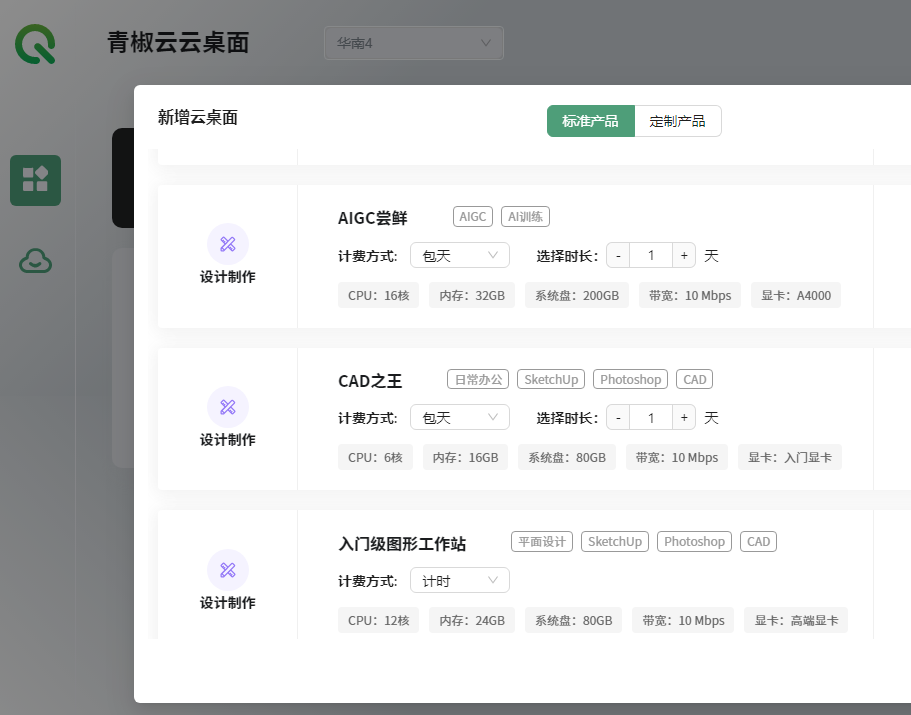
Task: Open the 计时 billing dropdown for 入门级图形工作站
Action: [460, 581]
